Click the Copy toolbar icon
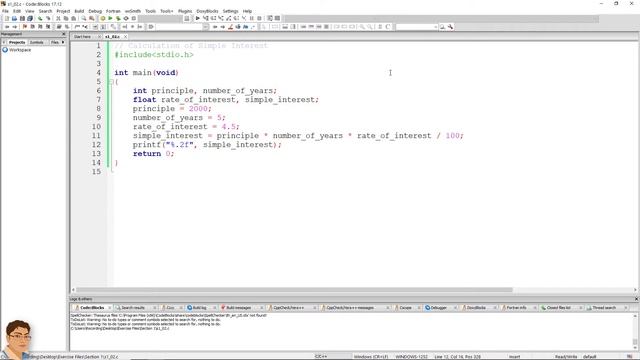 [66, 18]
